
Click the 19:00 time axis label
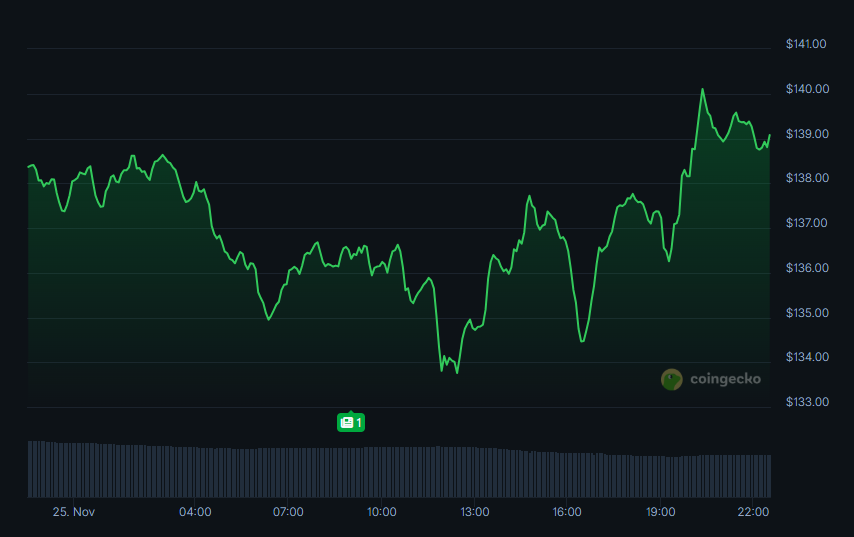click(x=660, y=512)
